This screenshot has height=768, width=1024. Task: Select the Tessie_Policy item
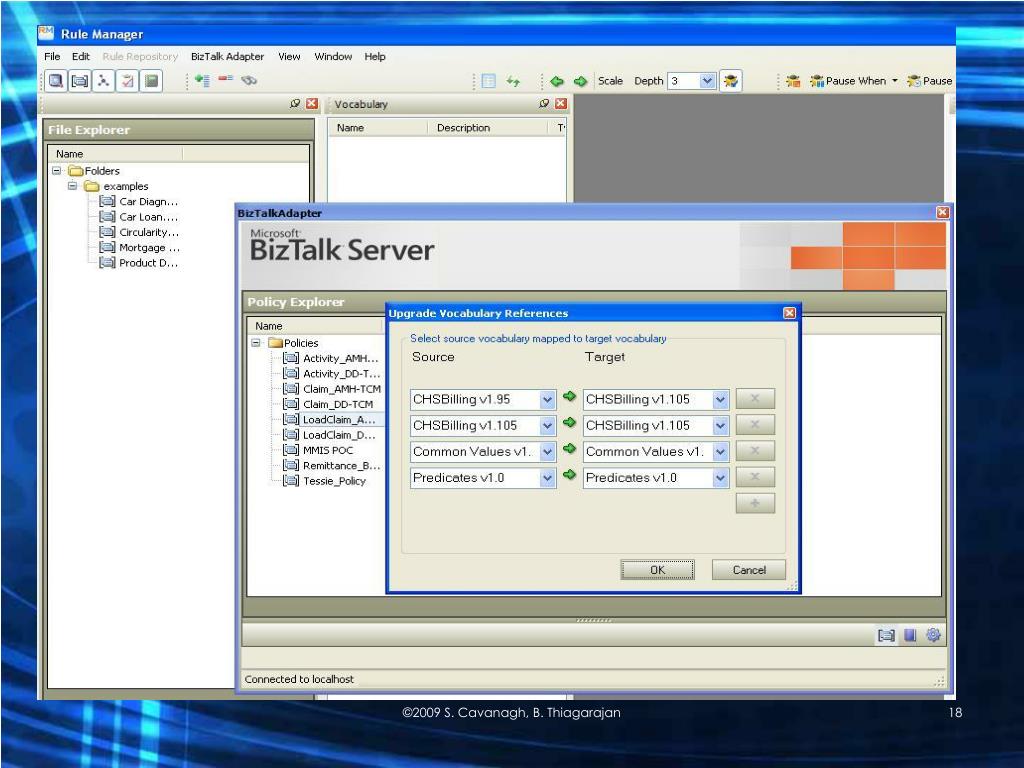pyautogui.click(x=325, y=481)
